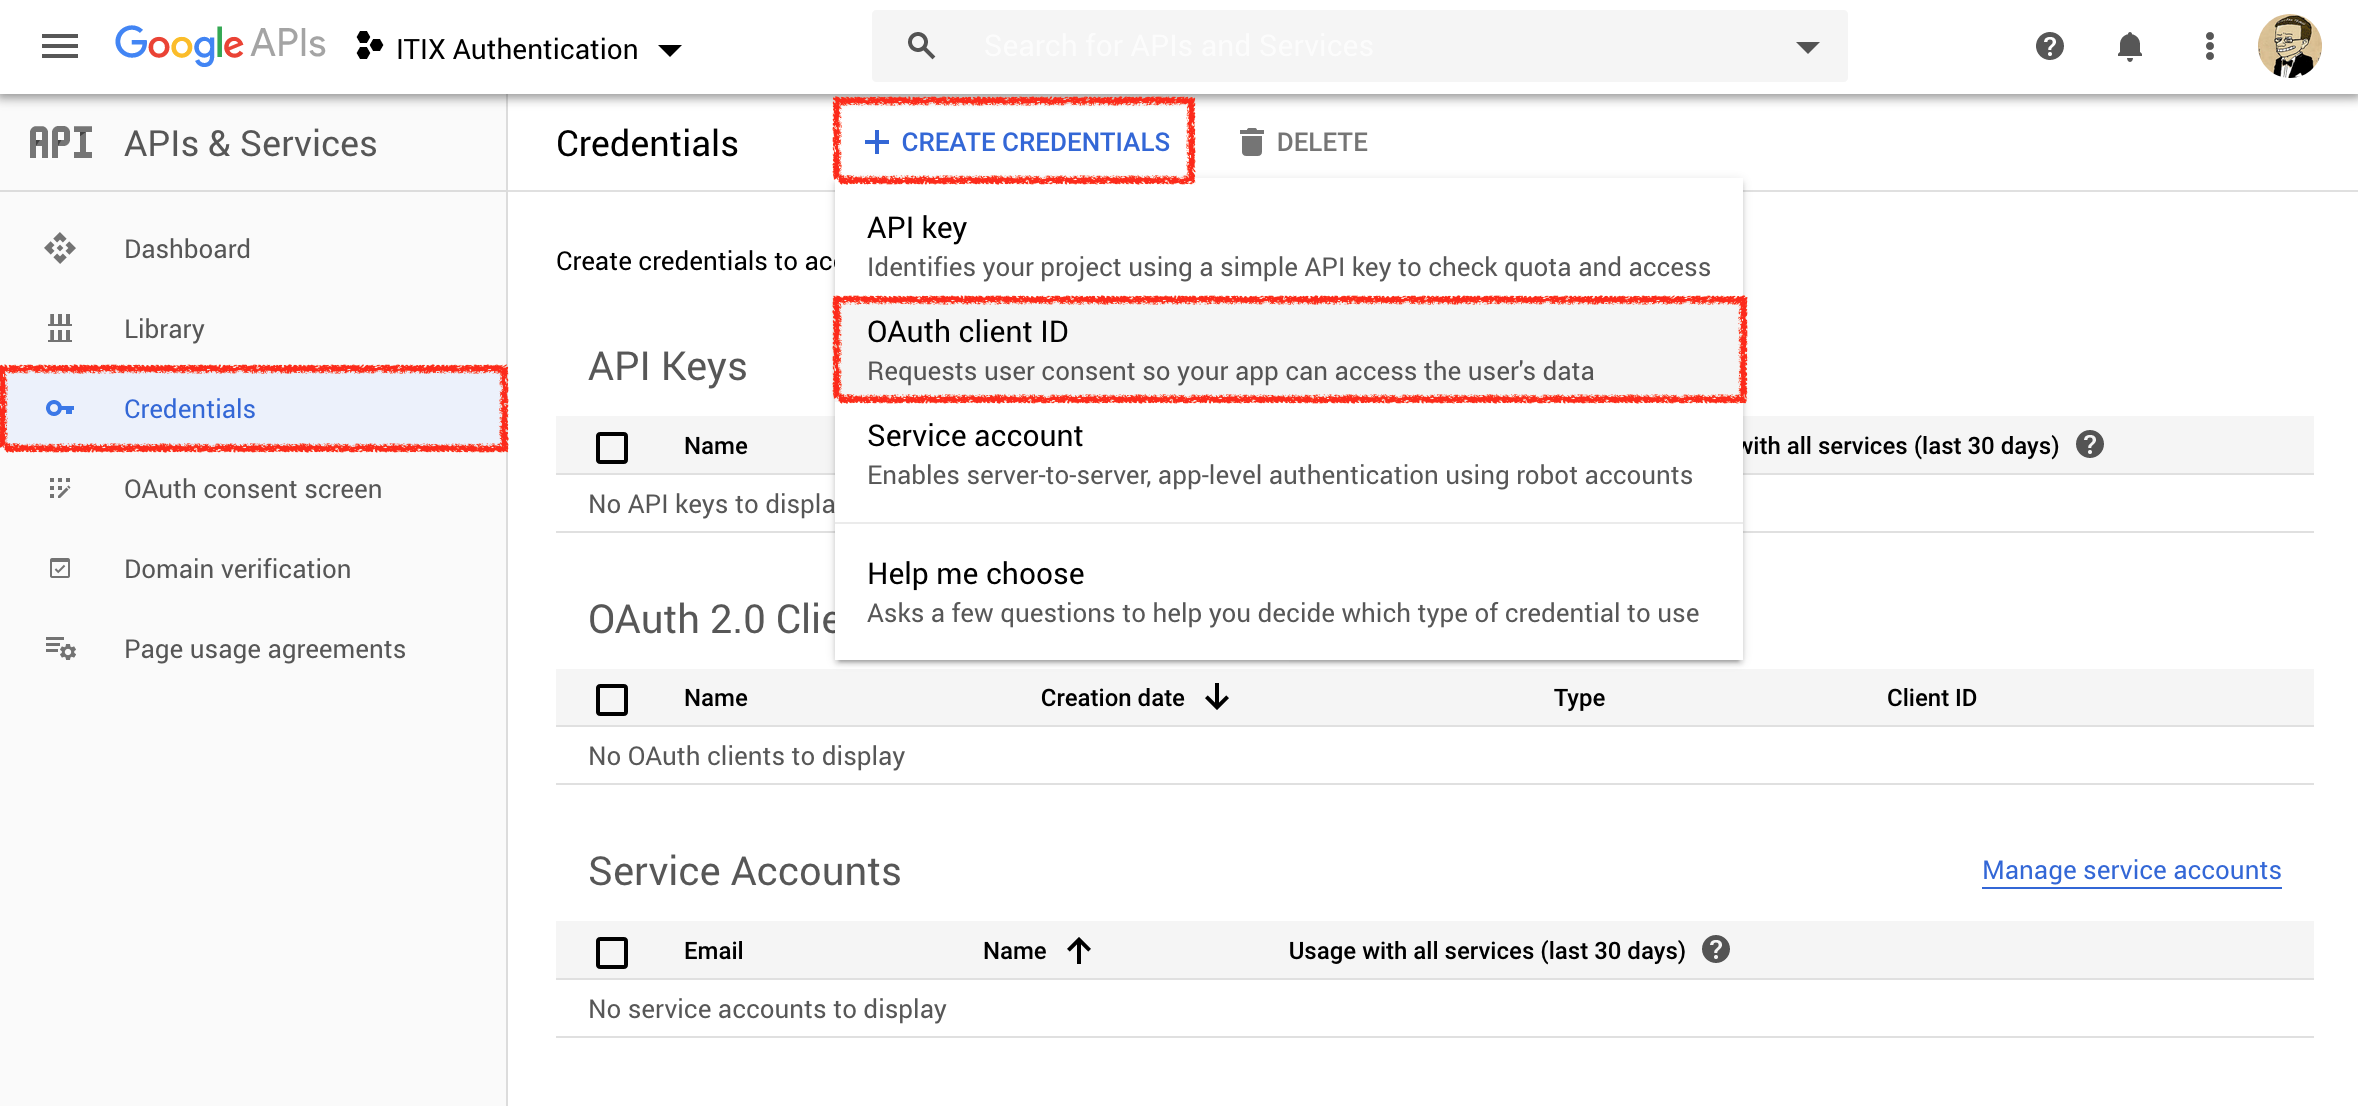Click the Dashboard sidebar icon
Image resolution: width=2358 pixels, height=1106 pixels.
pyautogui.click(x=60, y=248)
